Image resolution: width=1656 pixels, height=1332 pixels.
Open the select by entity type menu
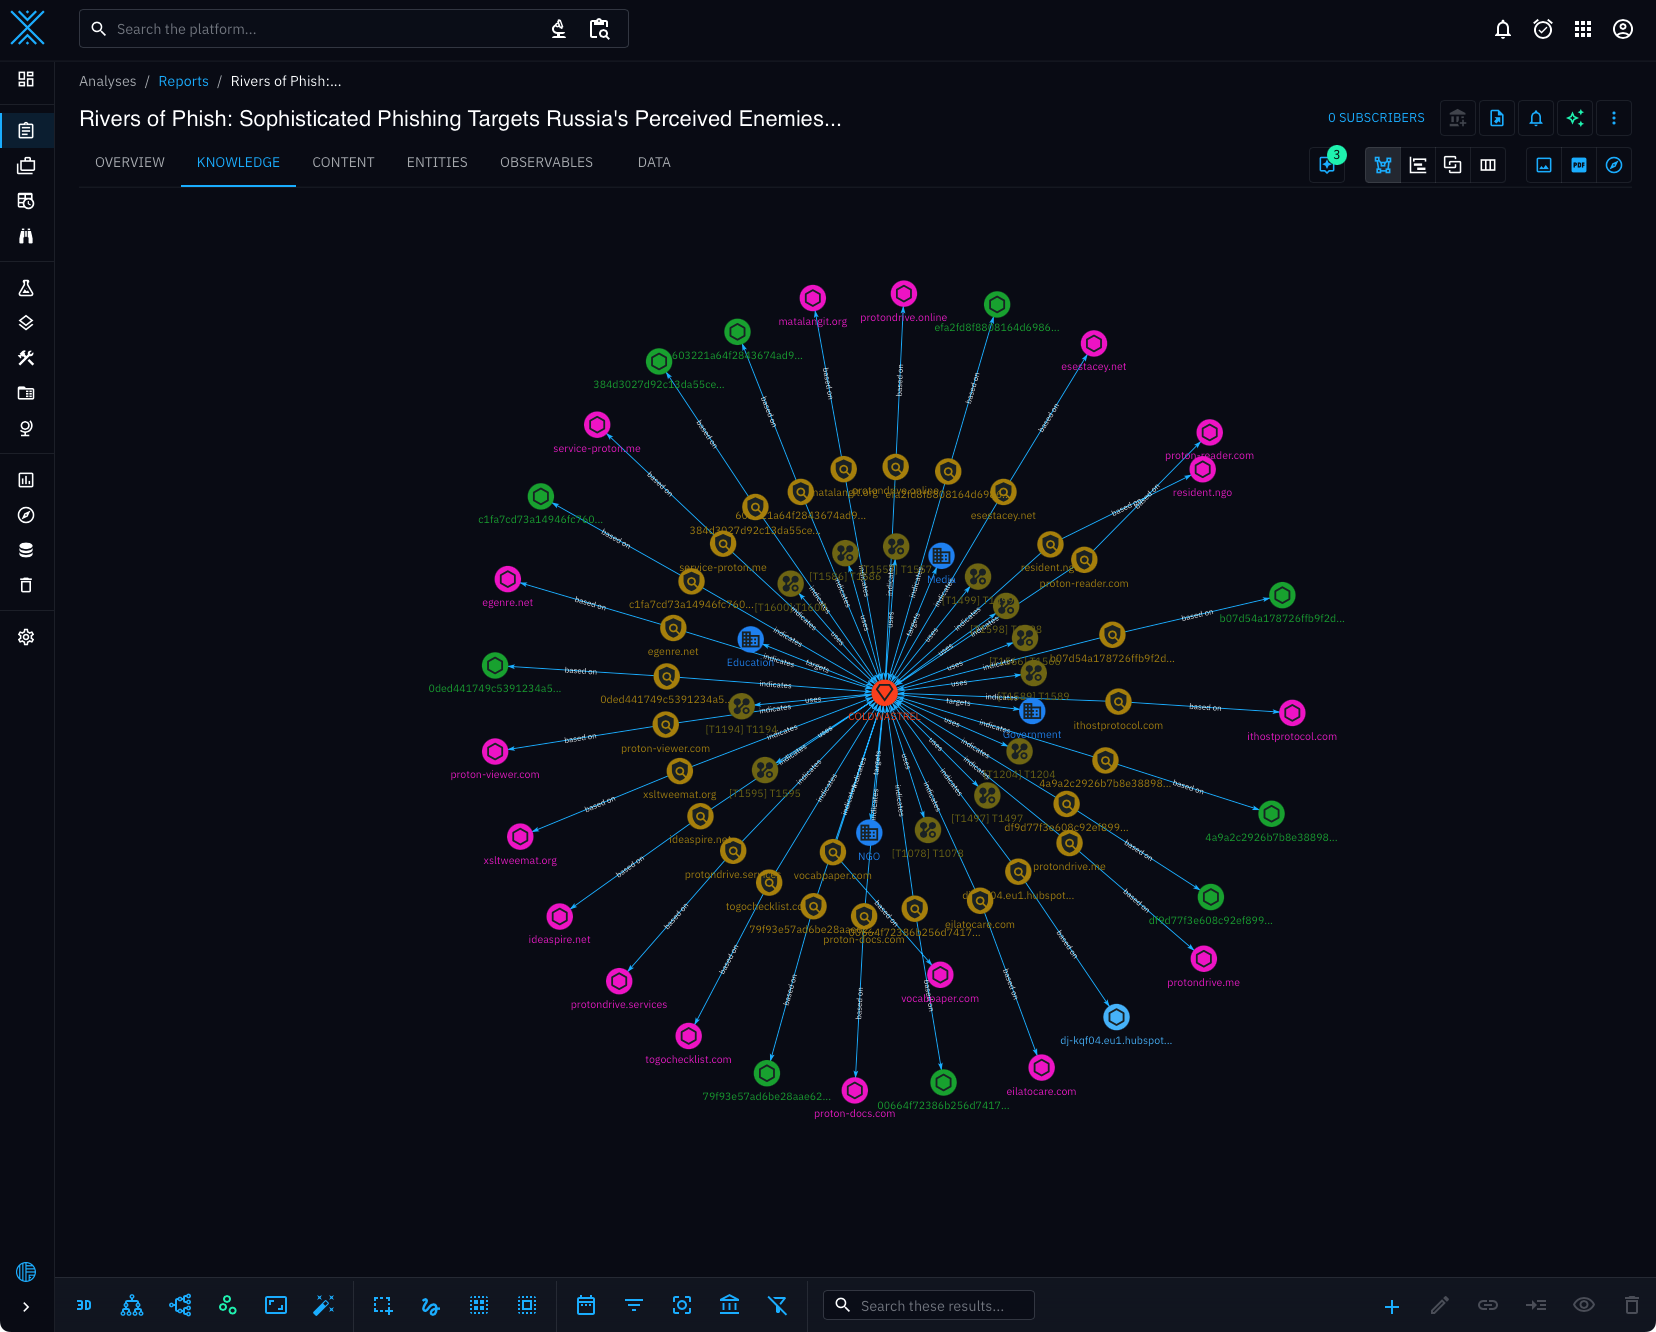click(x=527, y=1305)
